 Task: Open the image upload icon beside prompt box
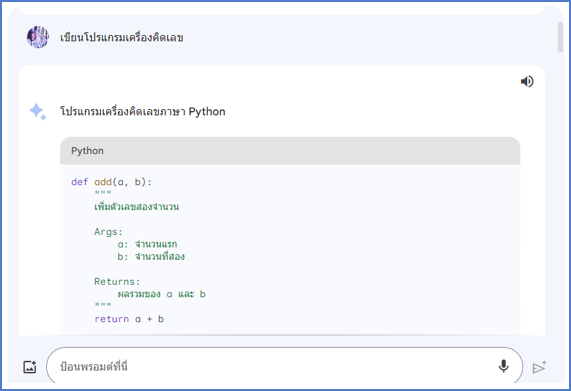tap(30, 367)
